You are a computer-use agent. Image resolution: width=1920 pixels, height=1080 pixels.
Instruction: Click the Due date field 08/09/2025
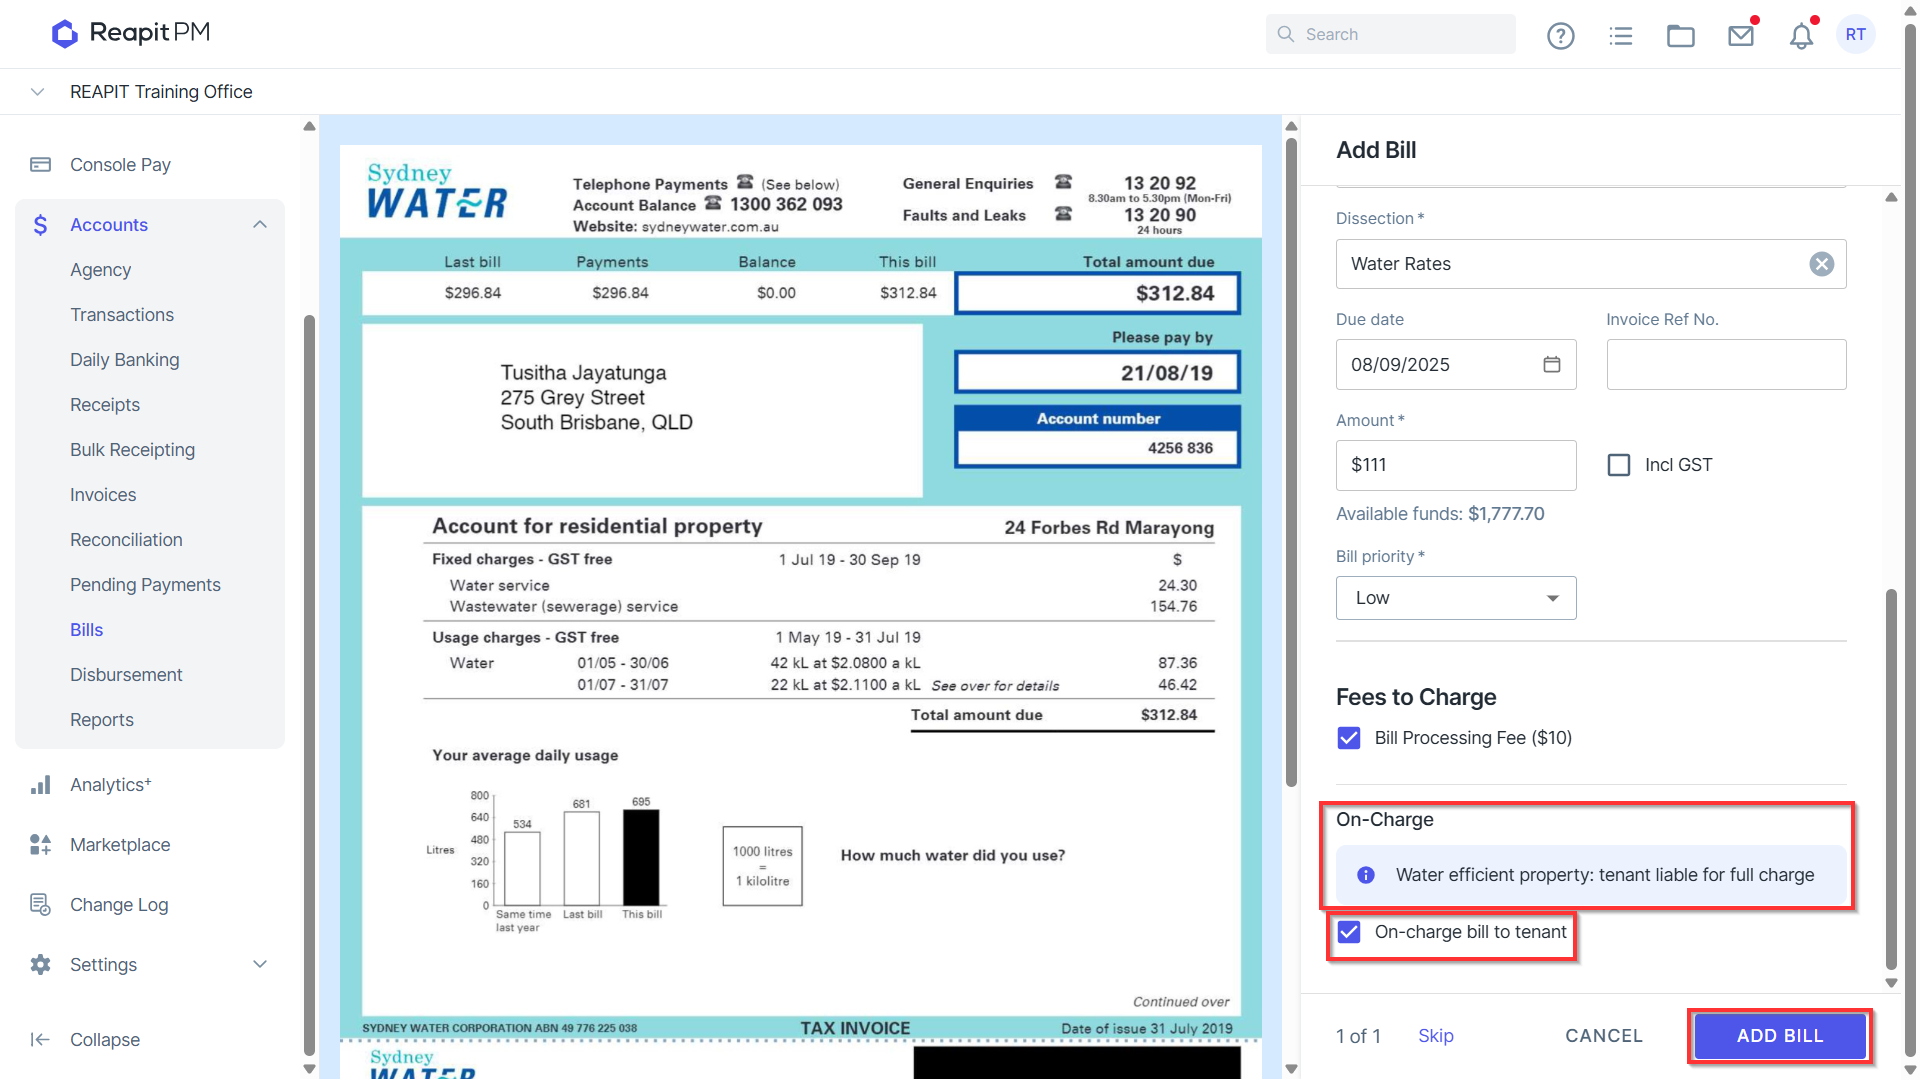click(x=1456, y=365)
